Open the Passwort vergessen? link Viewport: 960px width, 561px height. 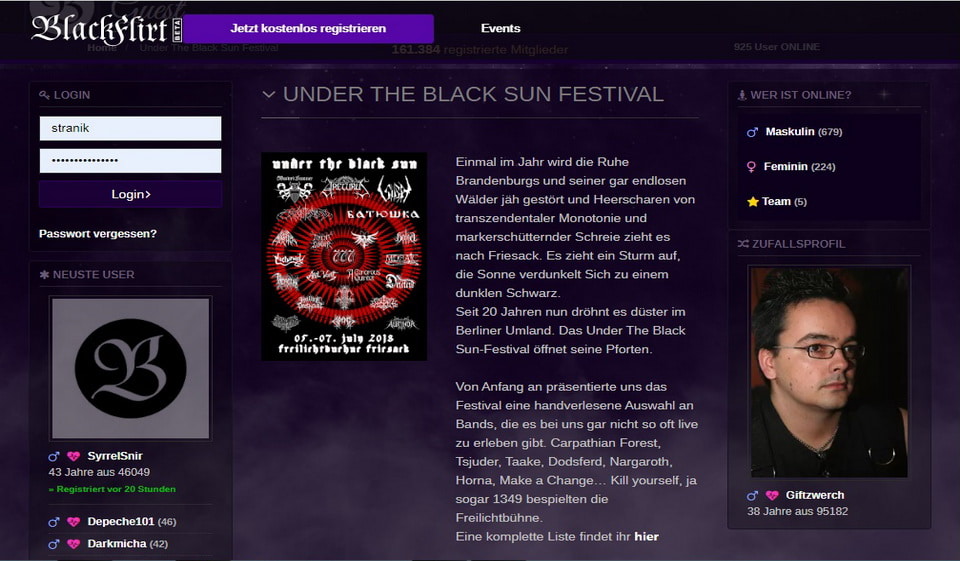click(98, 233)
